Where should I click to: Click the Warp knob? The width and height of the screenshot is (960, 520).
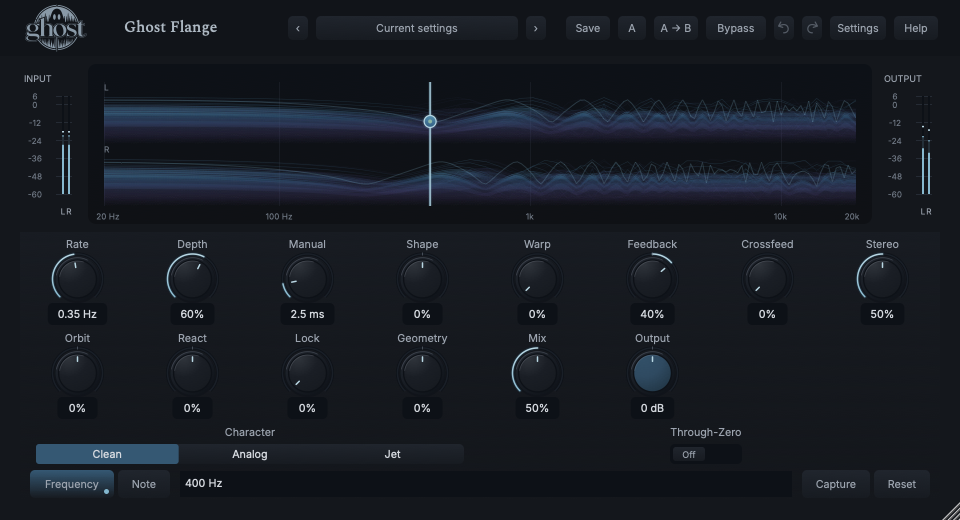tap(537, 279)
